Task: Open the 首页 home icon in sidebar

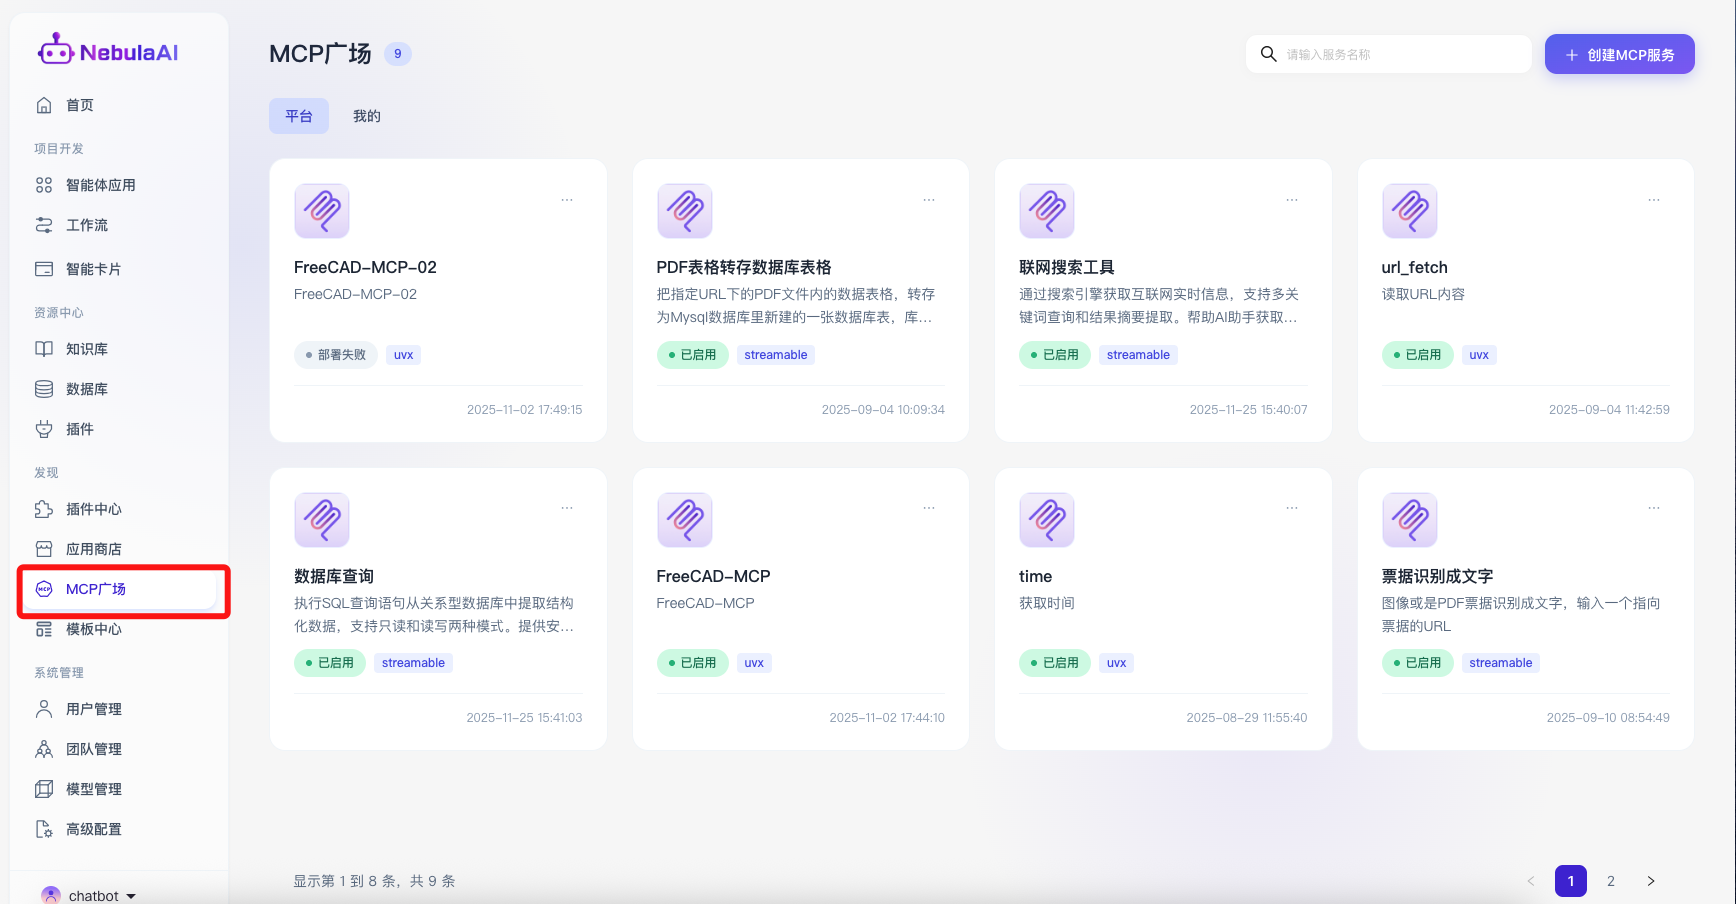Action: (44, 105)
